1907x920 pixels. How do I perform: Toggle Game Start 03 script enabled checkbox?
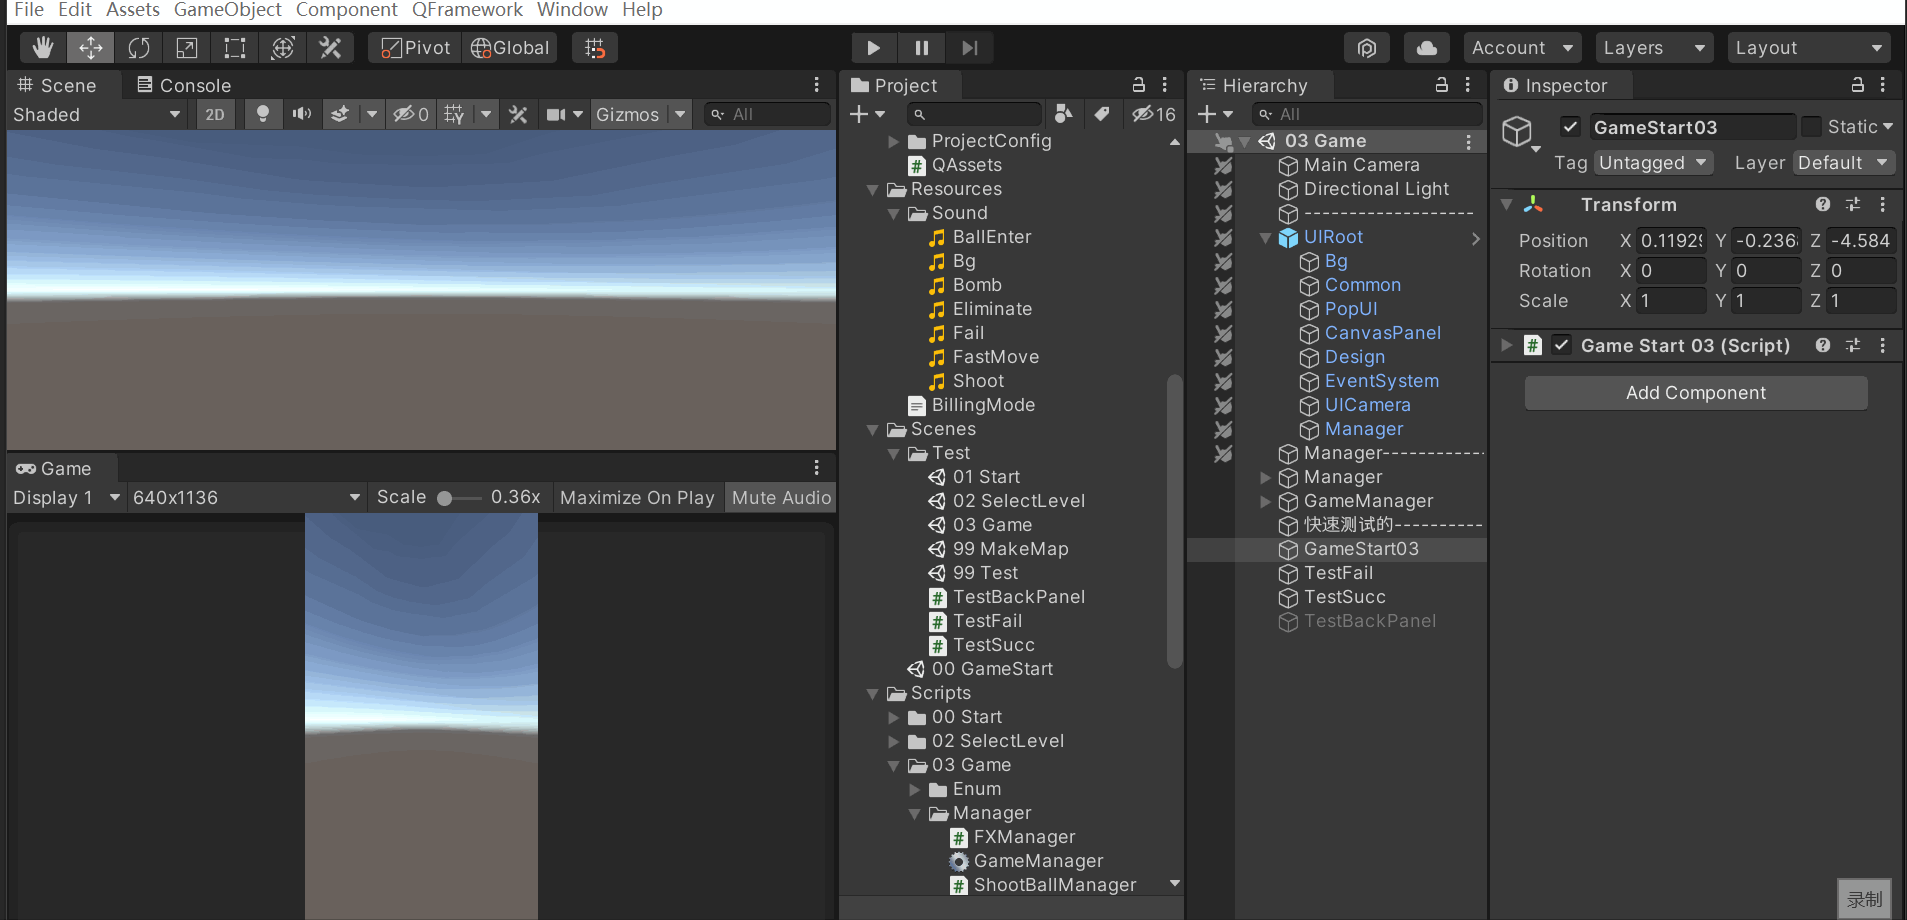1561,345
